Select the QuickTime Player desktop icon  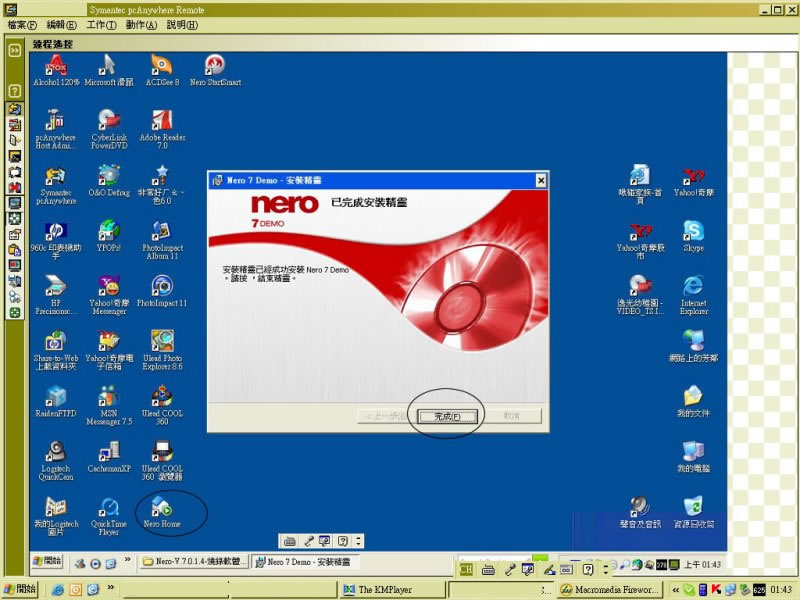[x=109, y=516]
